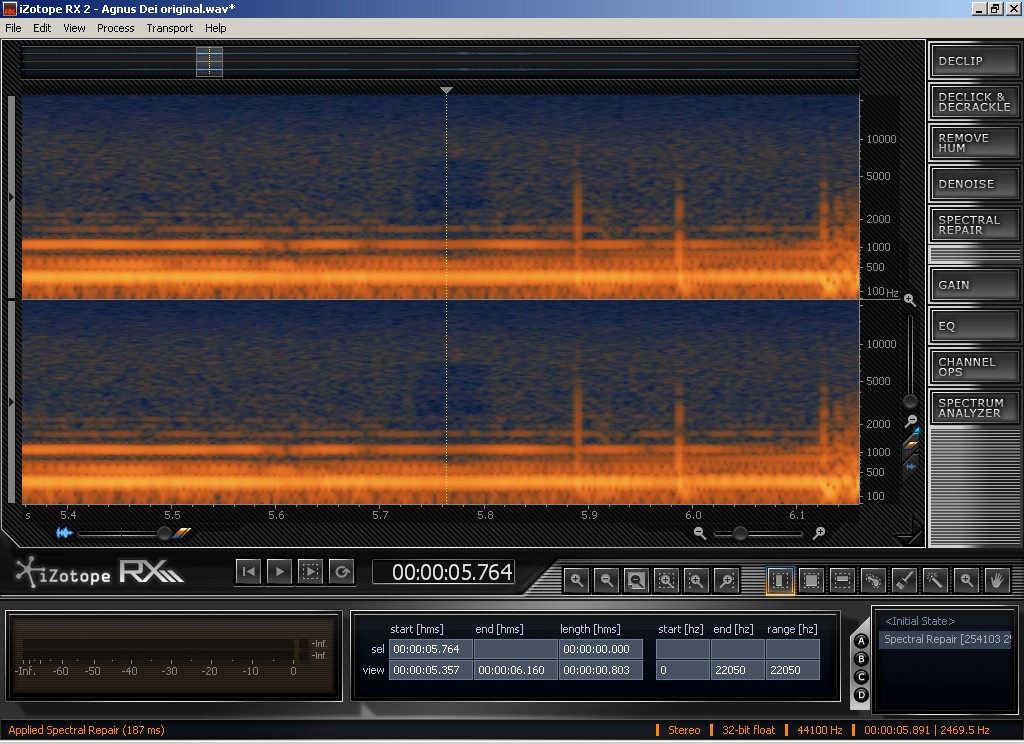
Task: Click the horizontal time zoom slider knob
Action: [x=740, y=534]
